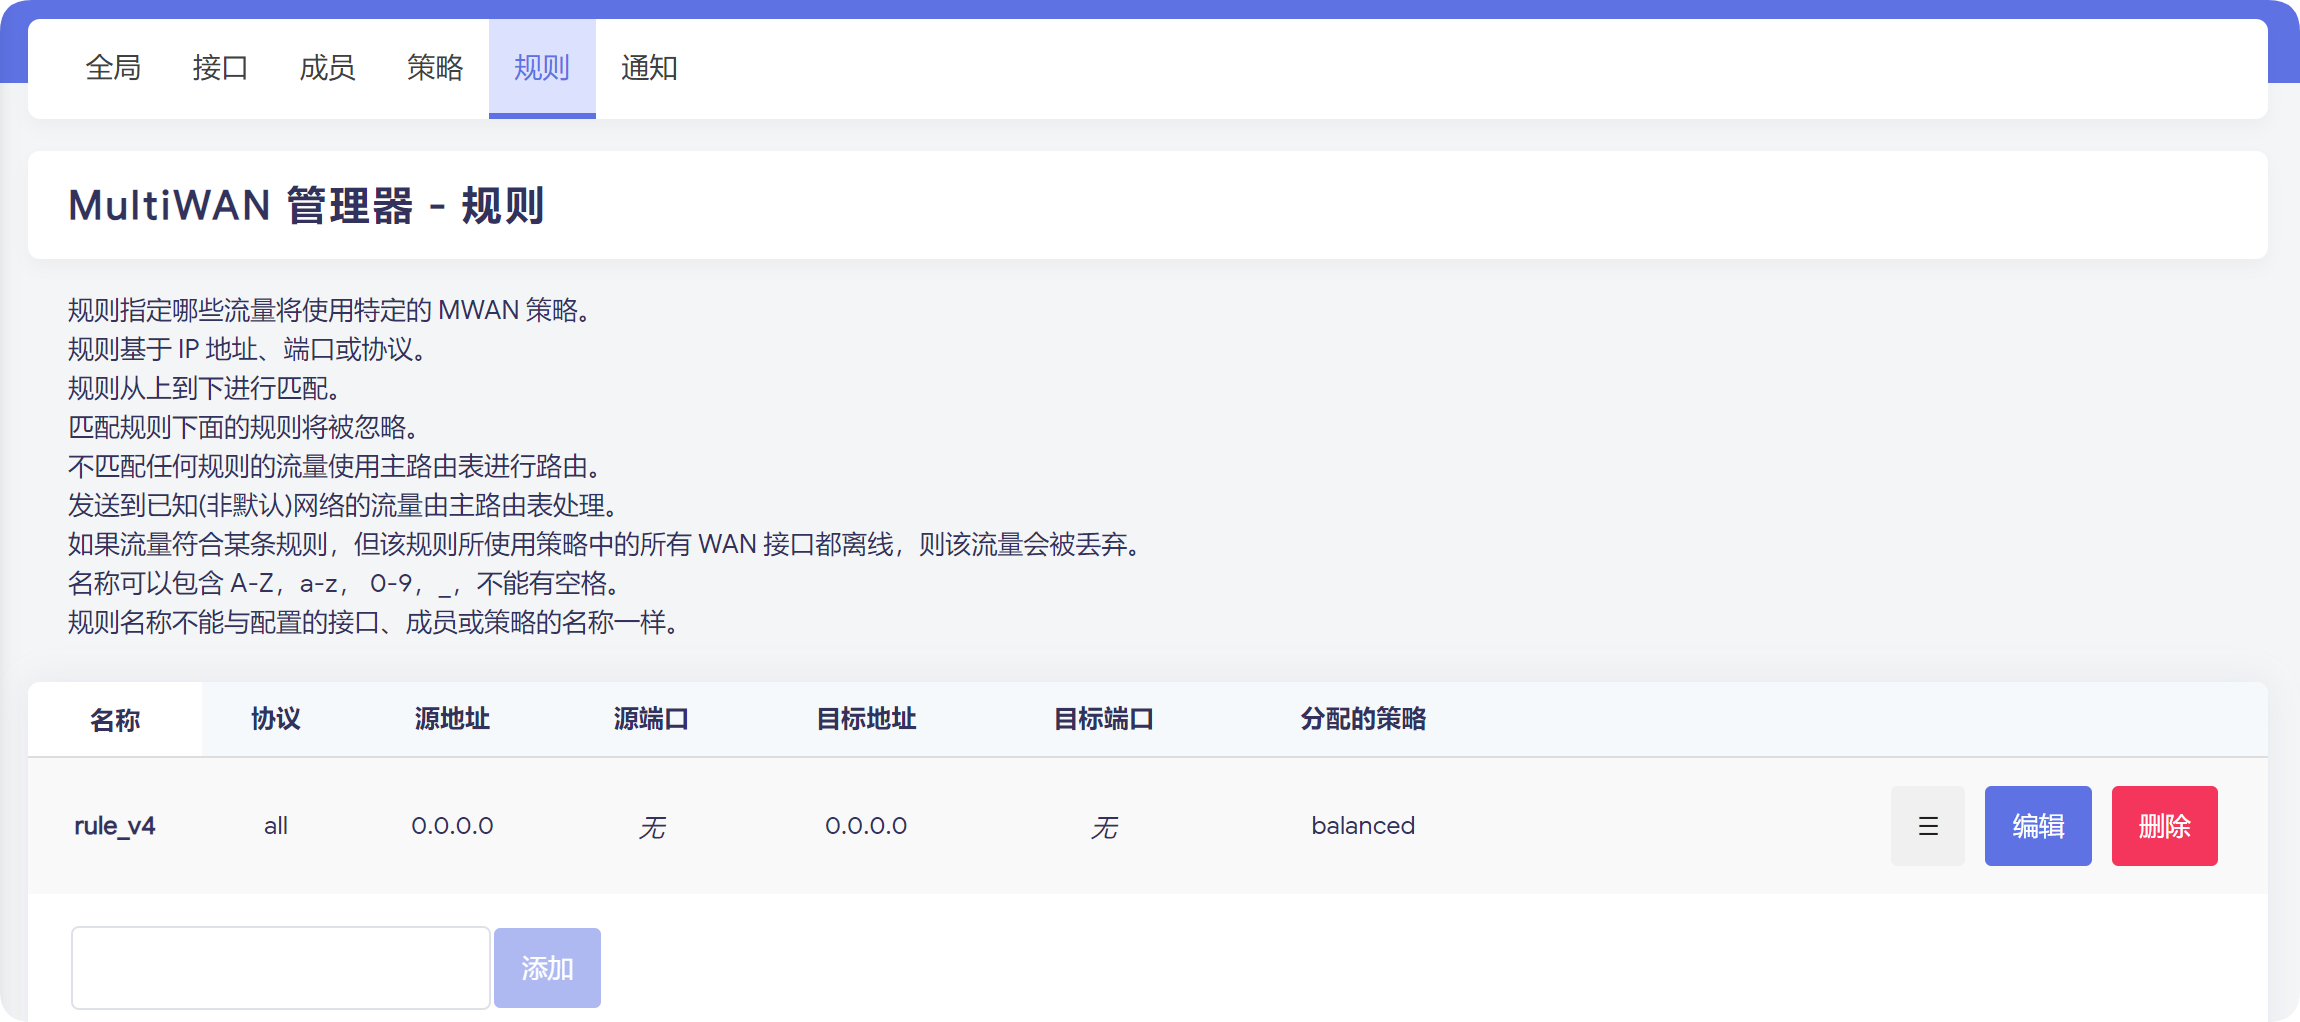
Task: Click the 目标端口 column header
Action: pyautogui.click(x=1104, y=719)
